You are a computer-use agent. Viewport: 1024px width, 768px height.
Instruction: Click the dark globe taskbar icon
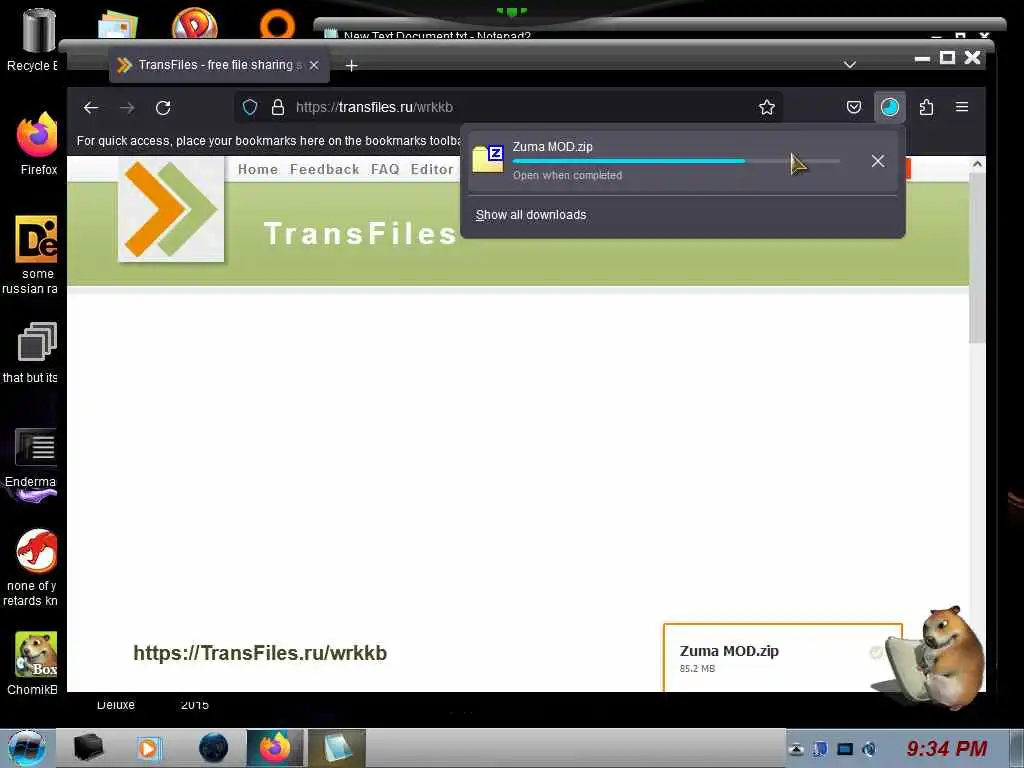point(214,748)
